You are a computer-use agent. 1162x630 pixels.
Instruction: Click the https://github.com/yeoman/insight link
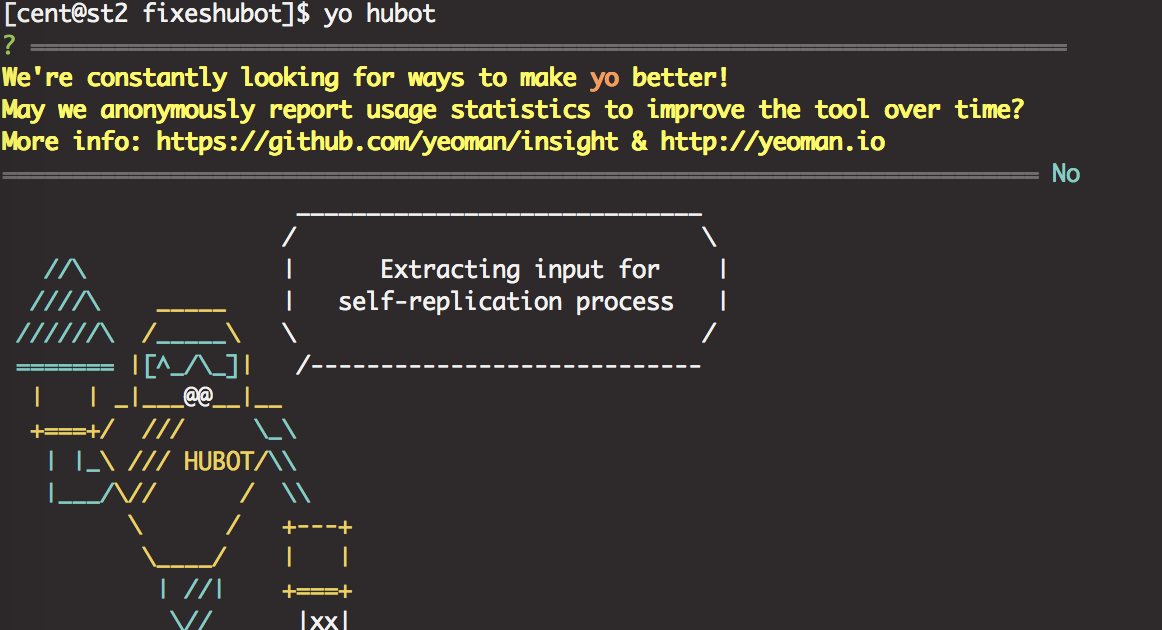pyautogui.click(x=387, y=142)
